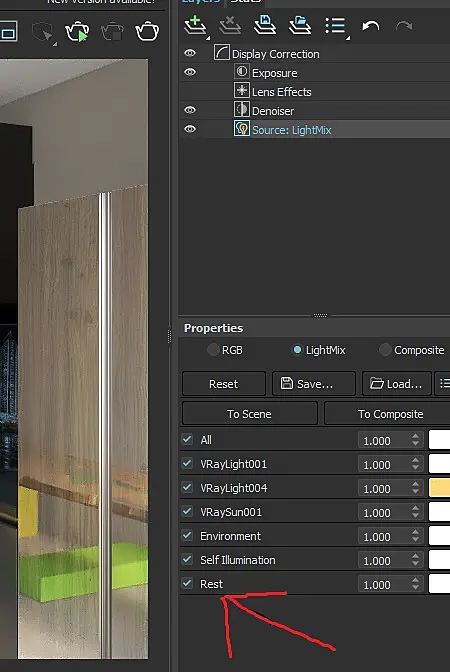This screenshot has height=672, width=450.
Task: Click the greyed-out abort rendering teapot icon
Action: [112, 32]
